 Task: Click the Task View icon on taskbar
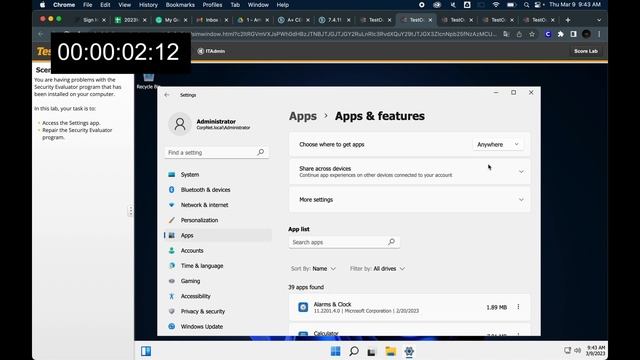[x=371, y=351]
